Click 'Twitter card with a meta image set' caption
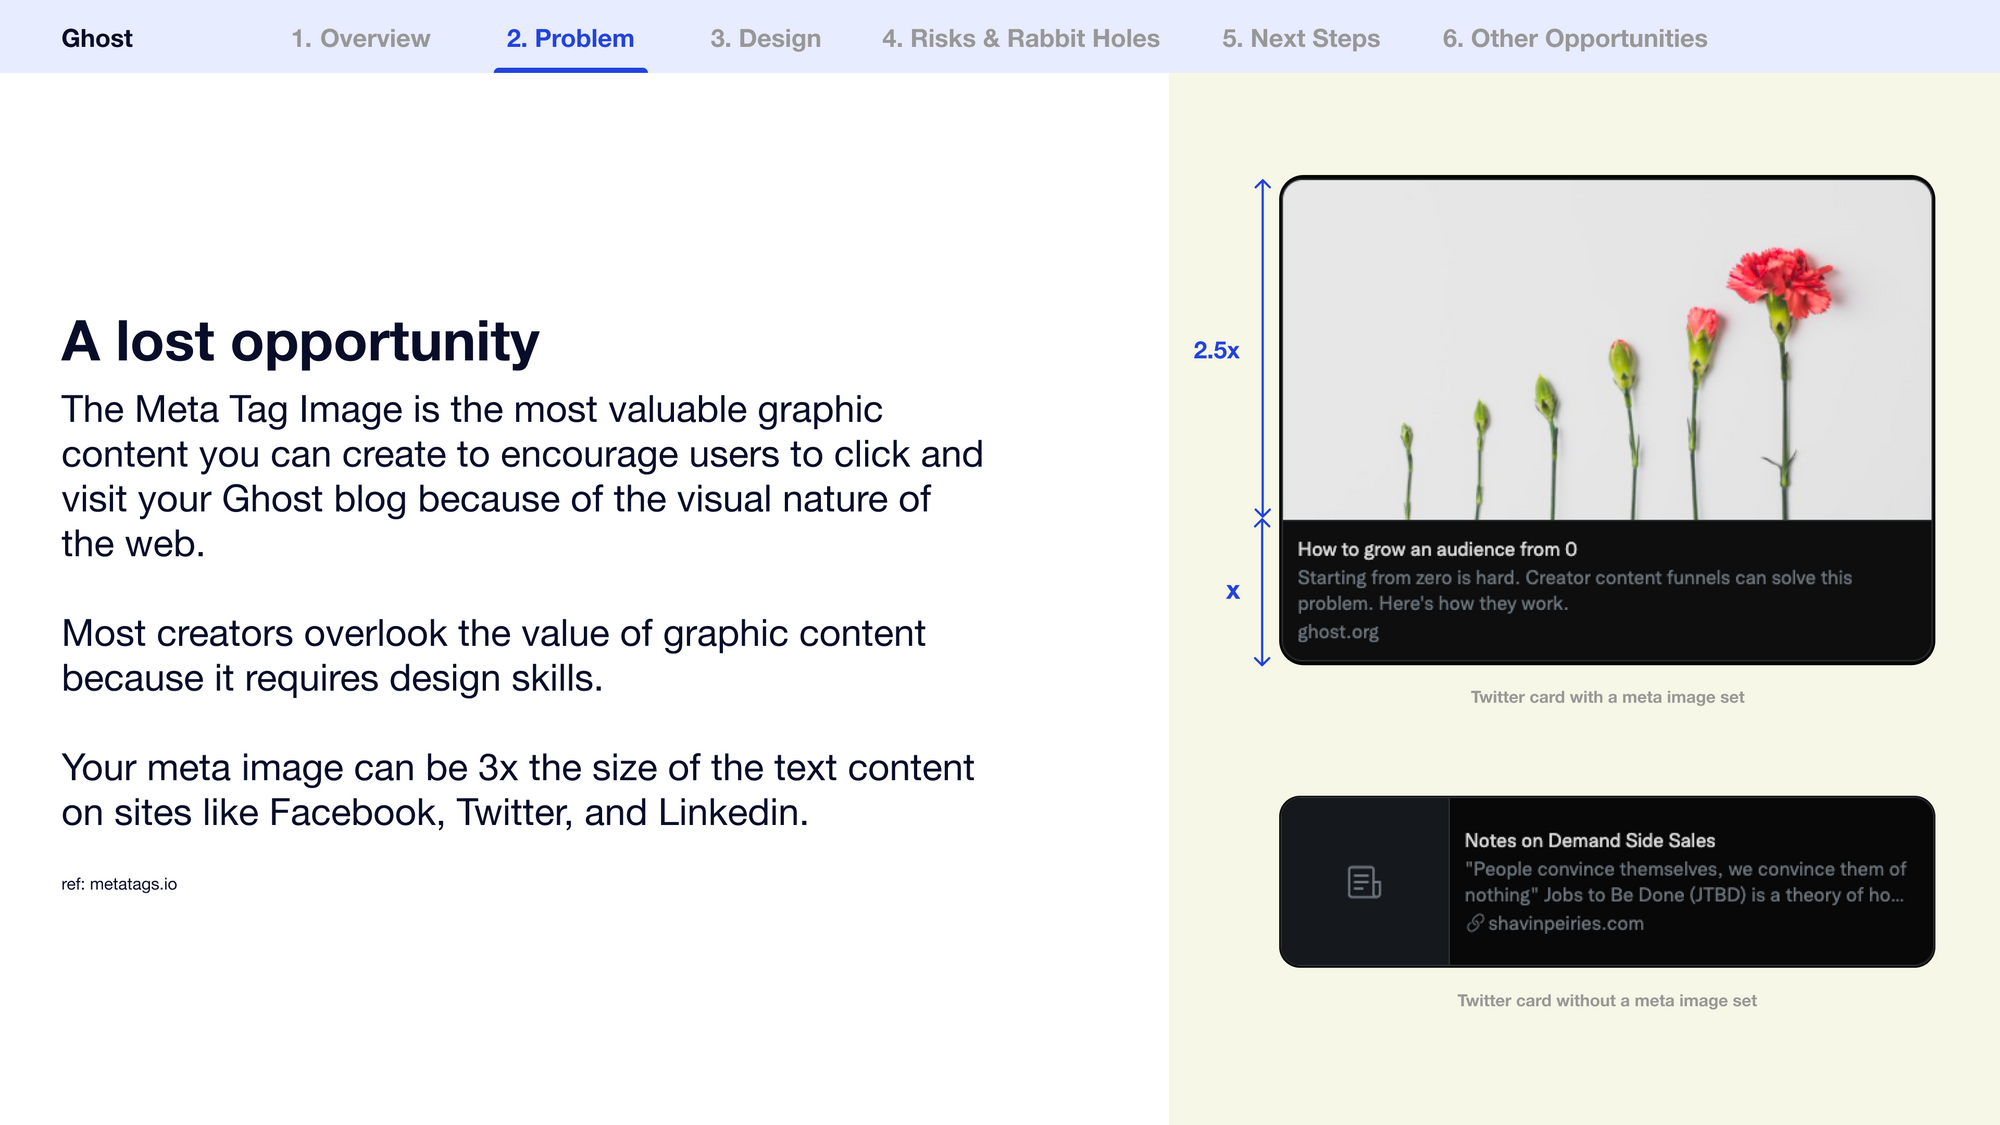The image size is (2000, 1125). pos(1607,697)
